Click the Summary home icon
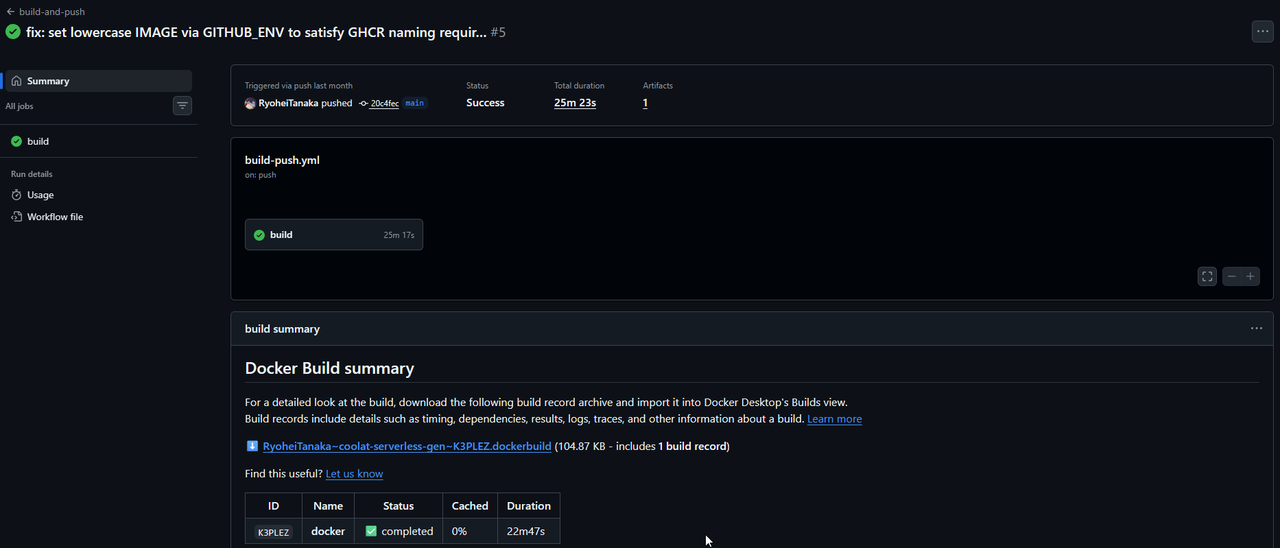The width and height of the screenshot is (1280, 548). [x=16, y=81]
